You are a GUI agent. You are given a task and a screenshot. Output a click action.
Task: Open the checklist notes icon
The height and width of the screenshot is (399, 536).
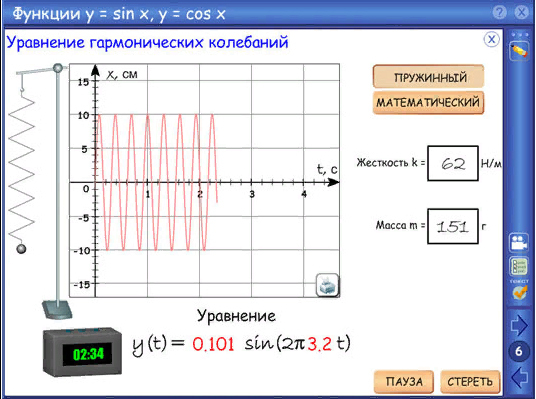pos(519,267)
